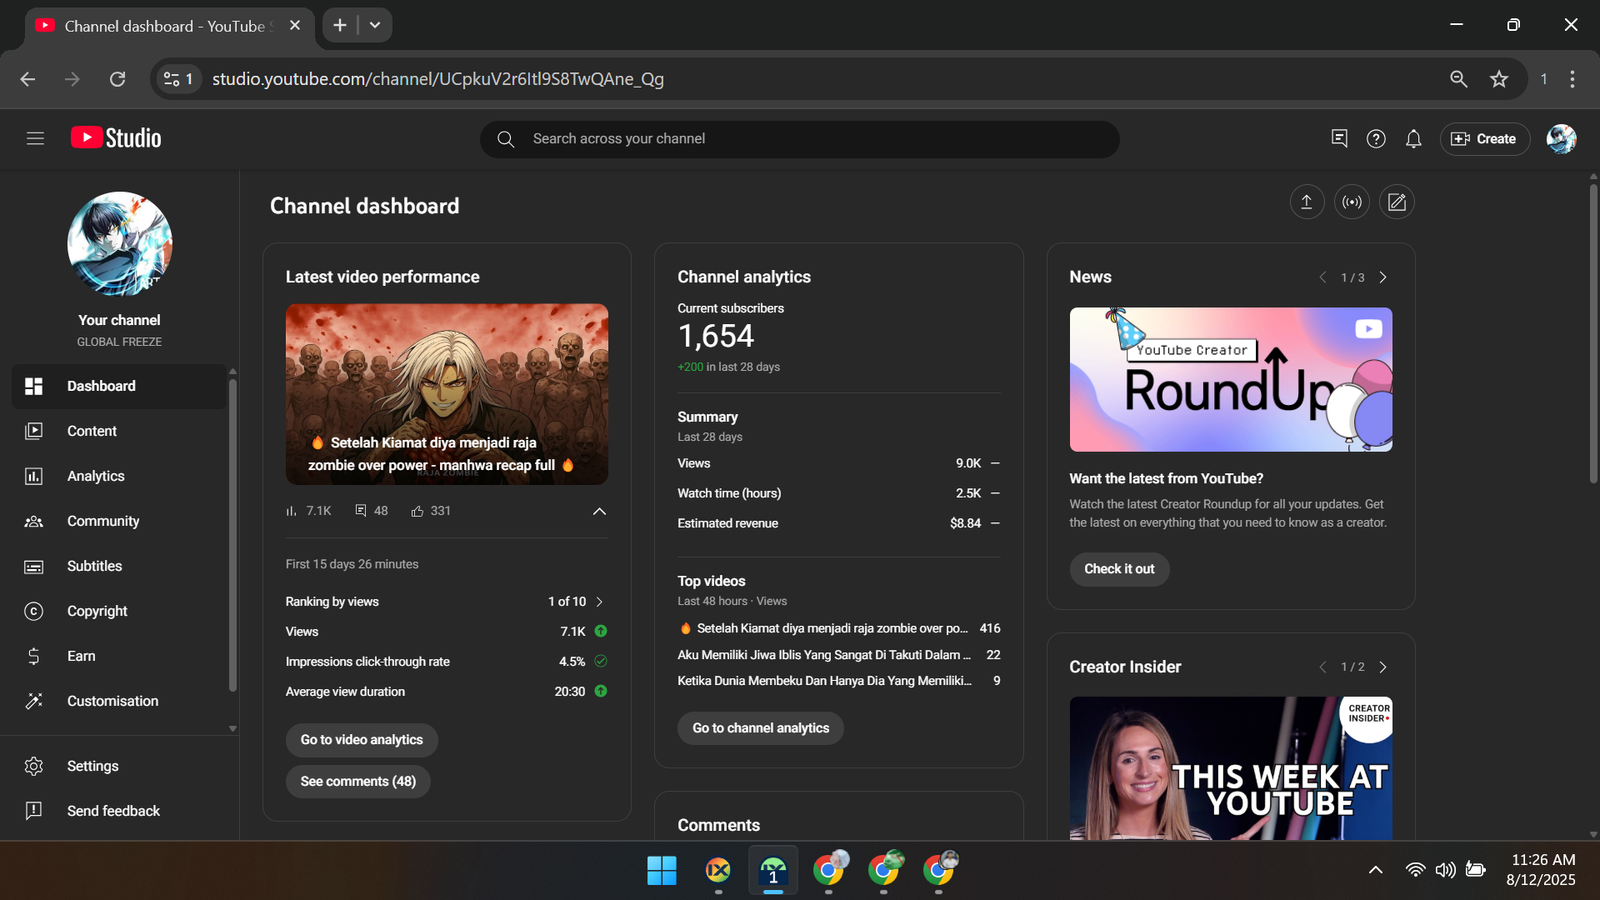
Task: Open the This Week at YouTube thumbnail
Action: [1231, 768]
